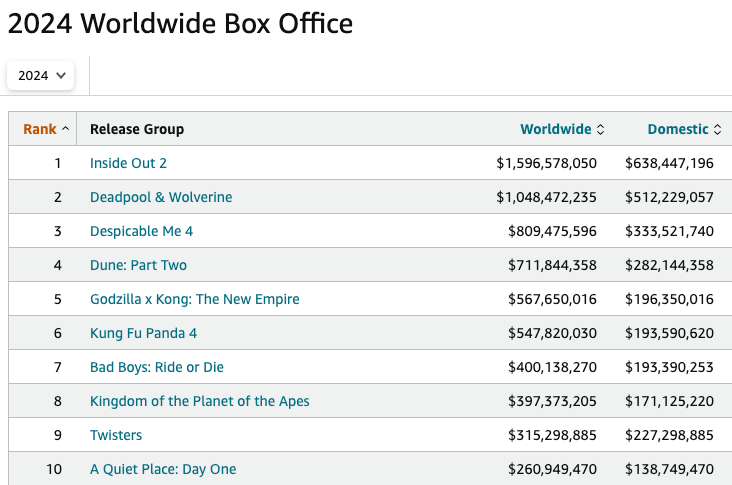This screenshot has height=485, width=732.
Task: Click the Twisters release link
Action: pos(116,435)
